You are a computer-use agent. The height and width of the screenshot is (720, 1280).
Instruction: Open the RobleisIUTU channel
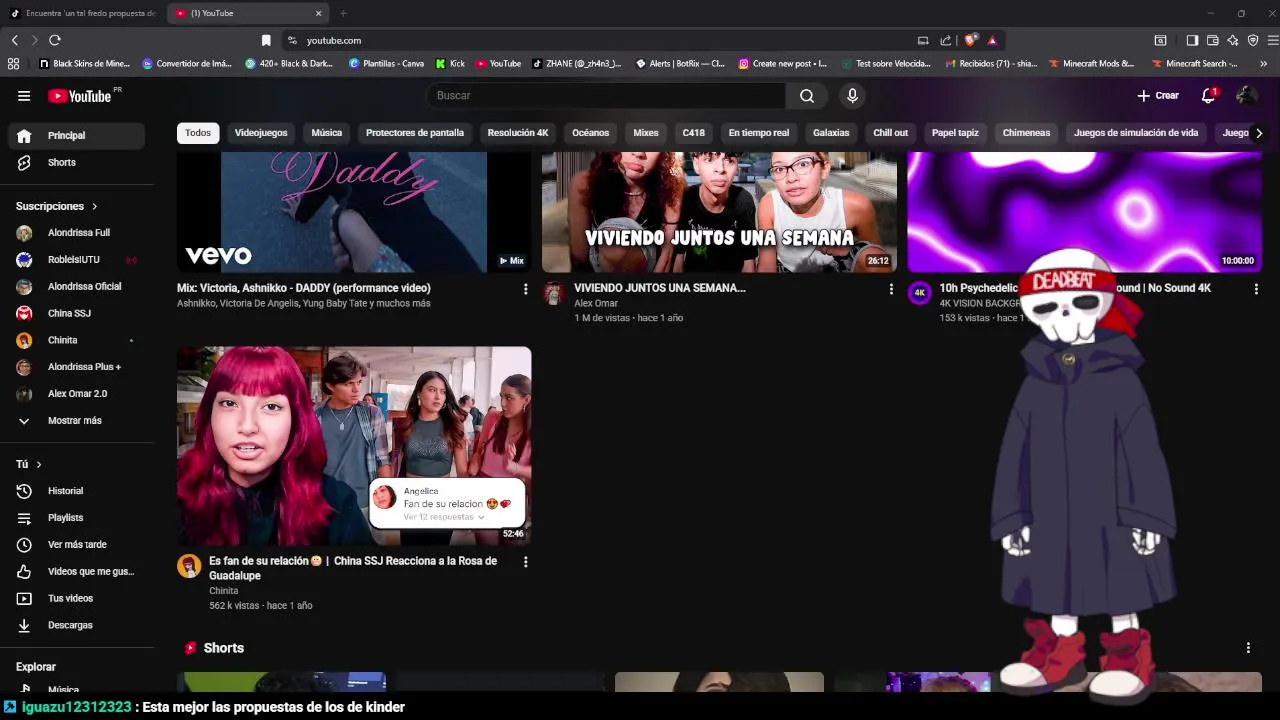(x=76, y=260)
